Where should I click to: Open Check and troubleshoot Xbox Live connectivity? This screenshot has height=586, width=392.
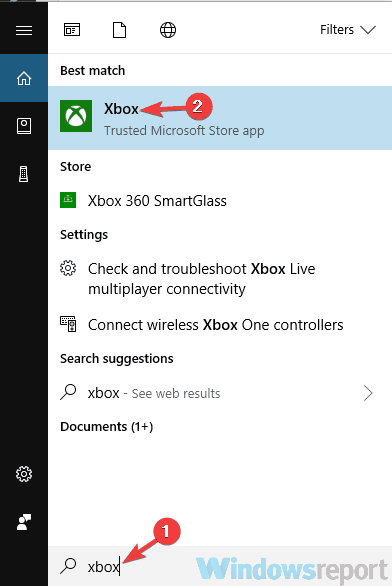click(x=220, y=279)
